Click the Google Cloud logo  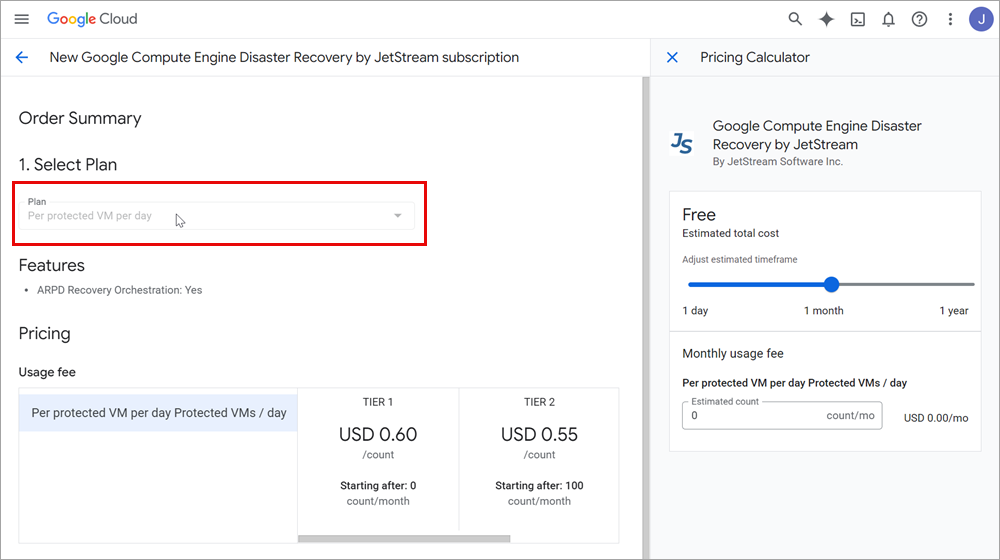click(92, 19)
